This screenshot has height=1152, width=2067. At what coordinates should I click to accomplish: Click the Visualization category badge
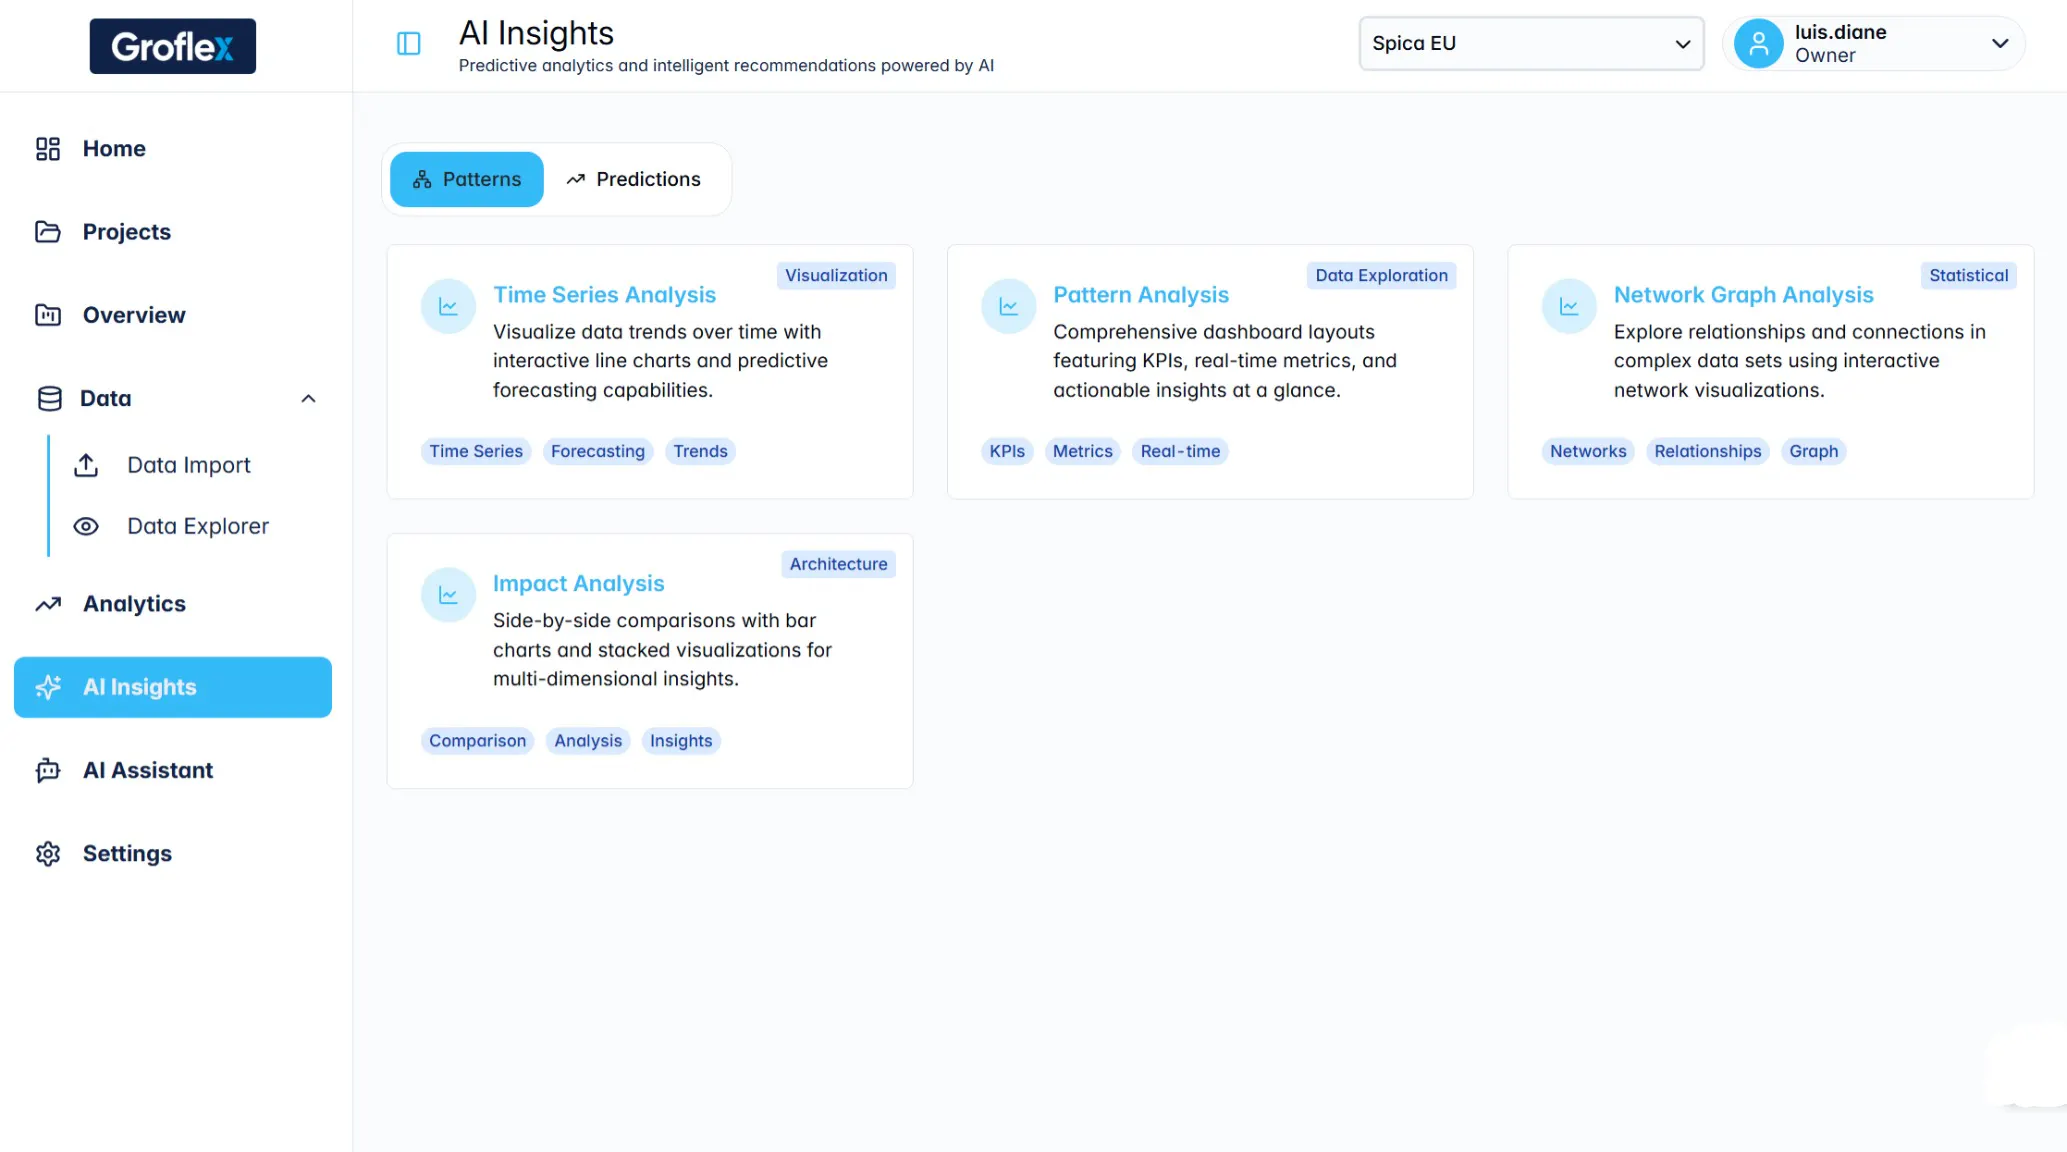click(836, 276)
